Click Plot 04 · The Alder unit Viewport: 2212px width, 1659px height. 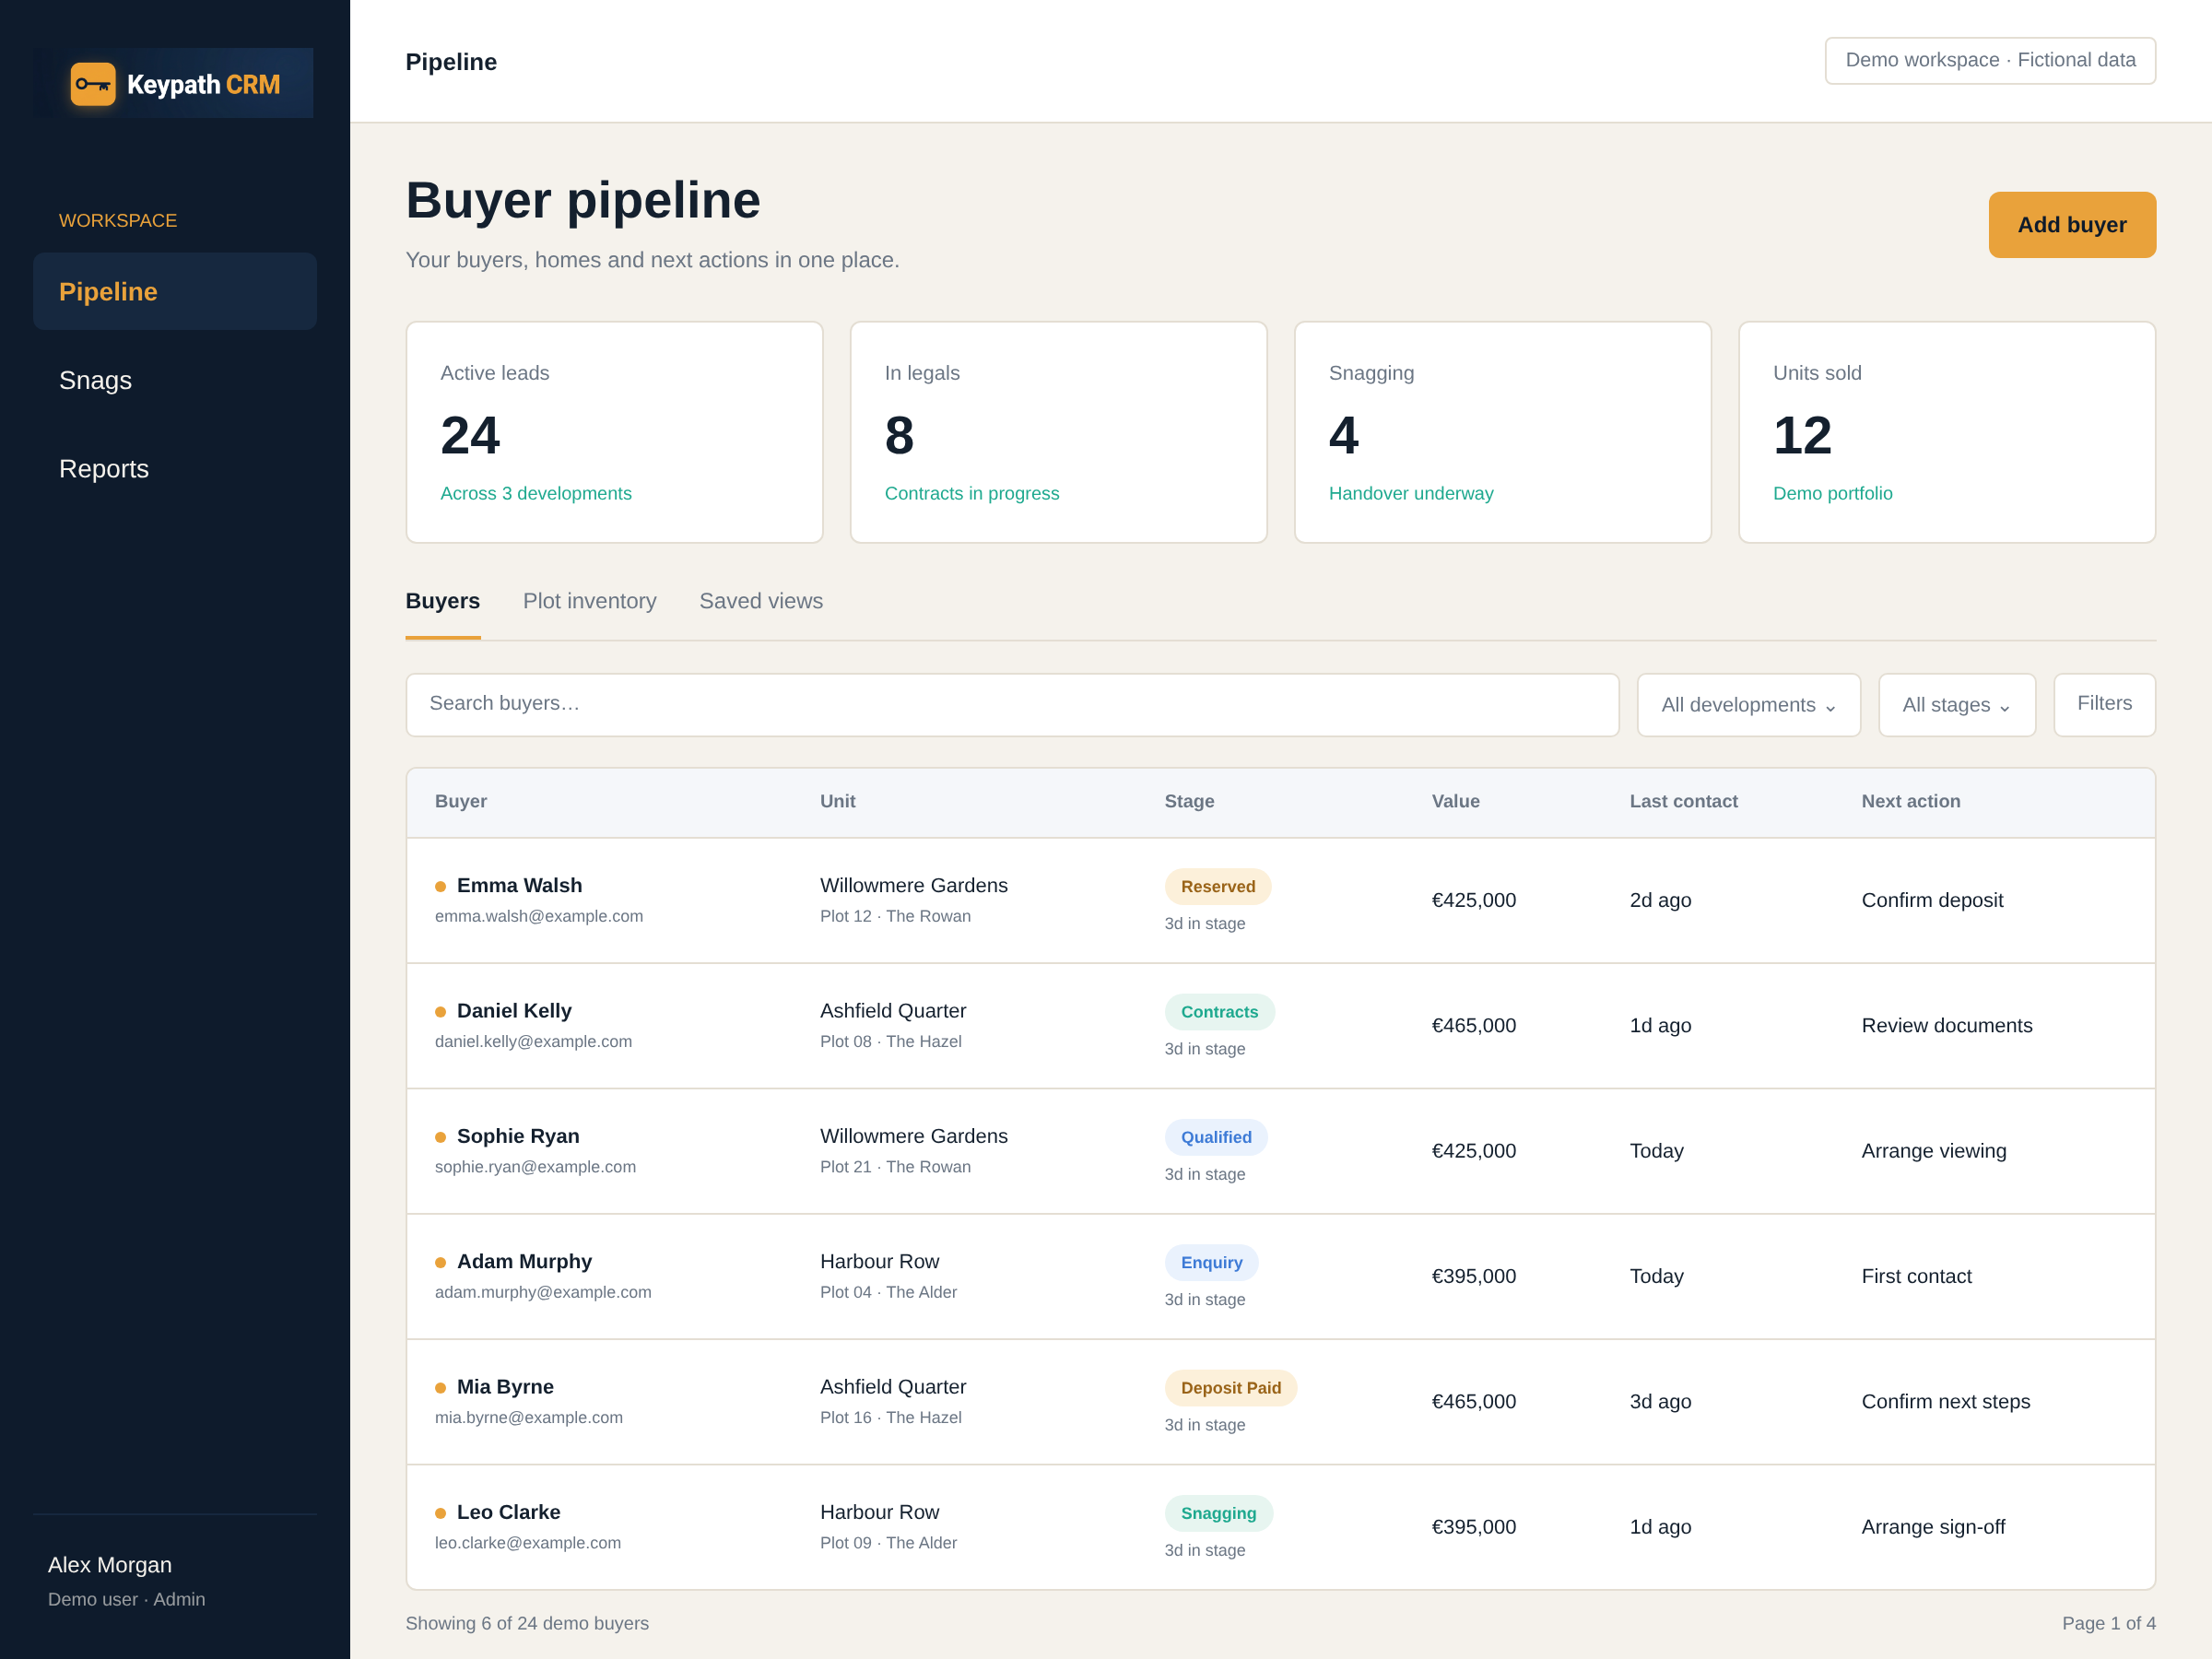888,1292
